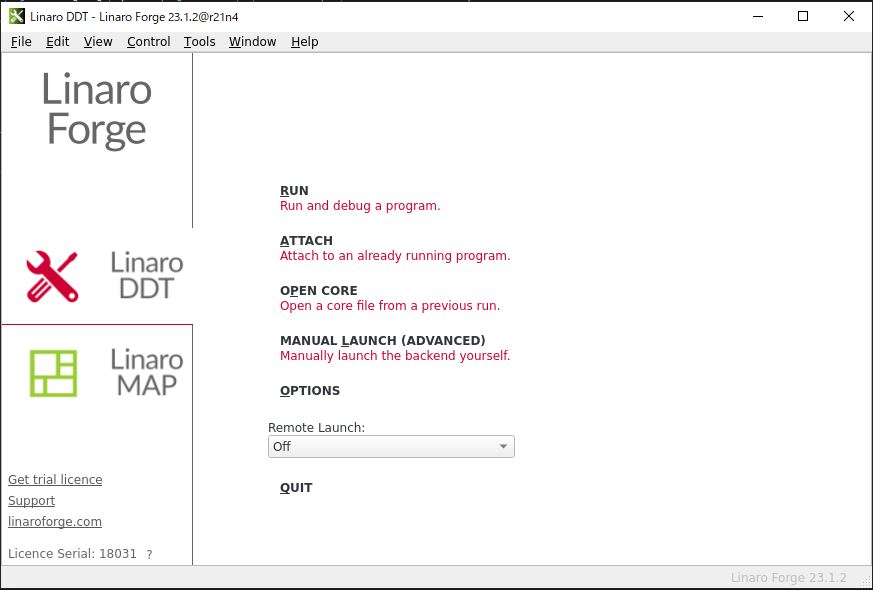Viewport: 873px width, 590px height.
Task: Open the Control menu
Action: tap(148, 42)
